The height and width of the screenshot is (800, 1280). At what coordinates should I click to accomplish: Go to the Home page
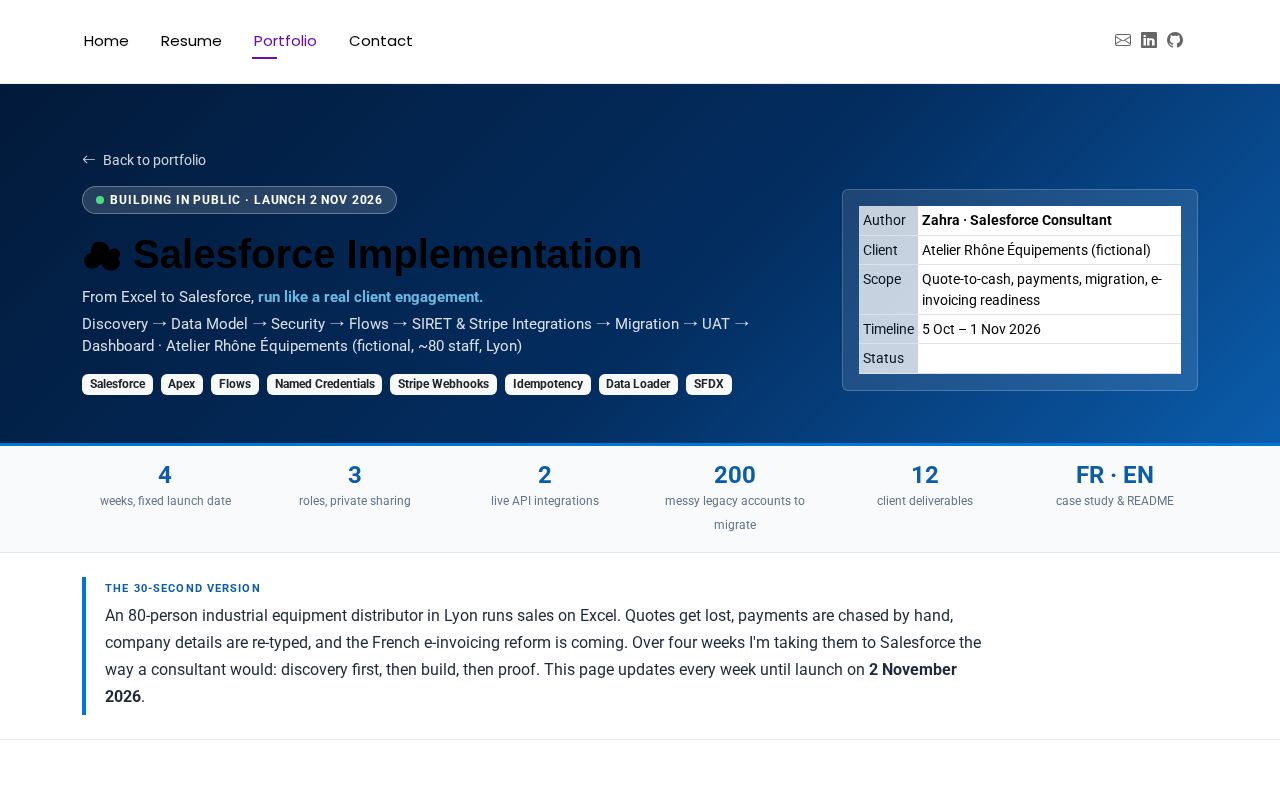coord(106,41)
